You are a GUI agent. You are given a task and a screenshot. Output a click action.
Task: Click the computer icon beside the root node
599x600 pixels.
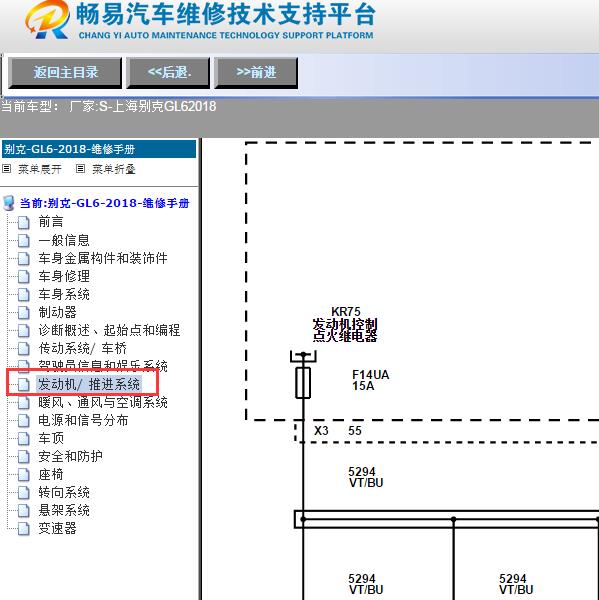pos(8,203)
